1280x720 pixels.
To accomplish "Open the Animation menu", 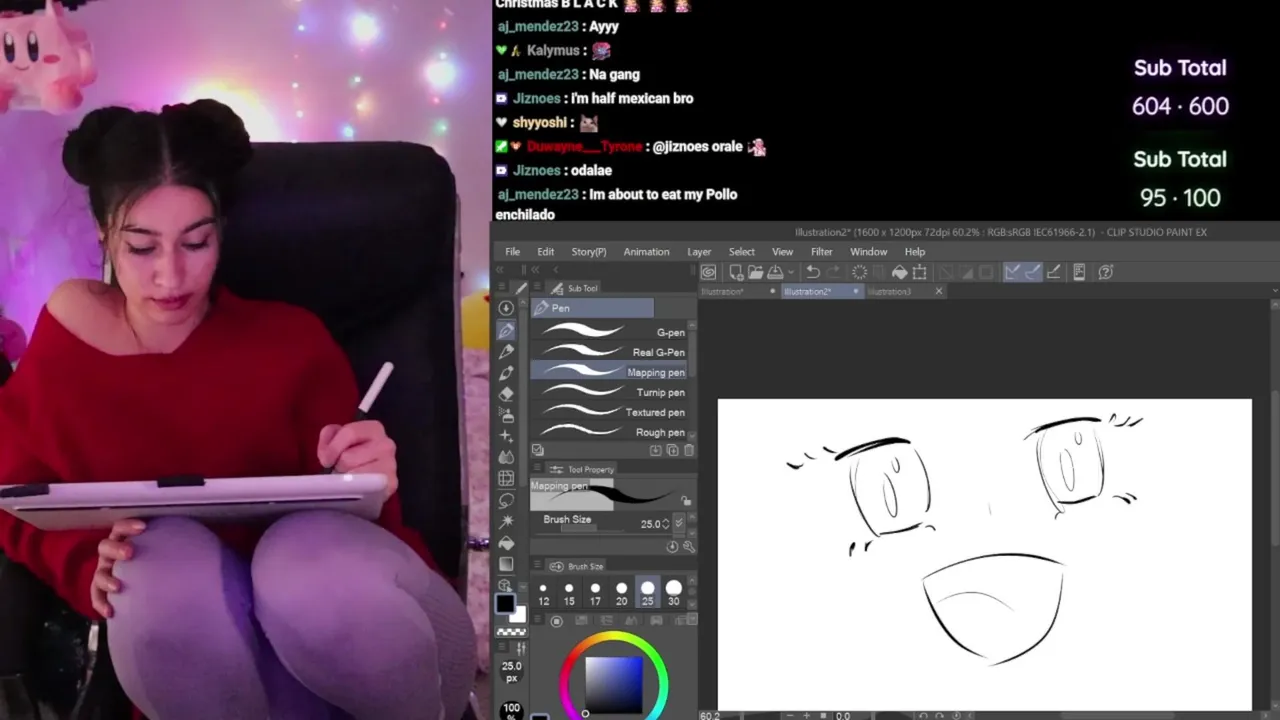I will [646, 251].
